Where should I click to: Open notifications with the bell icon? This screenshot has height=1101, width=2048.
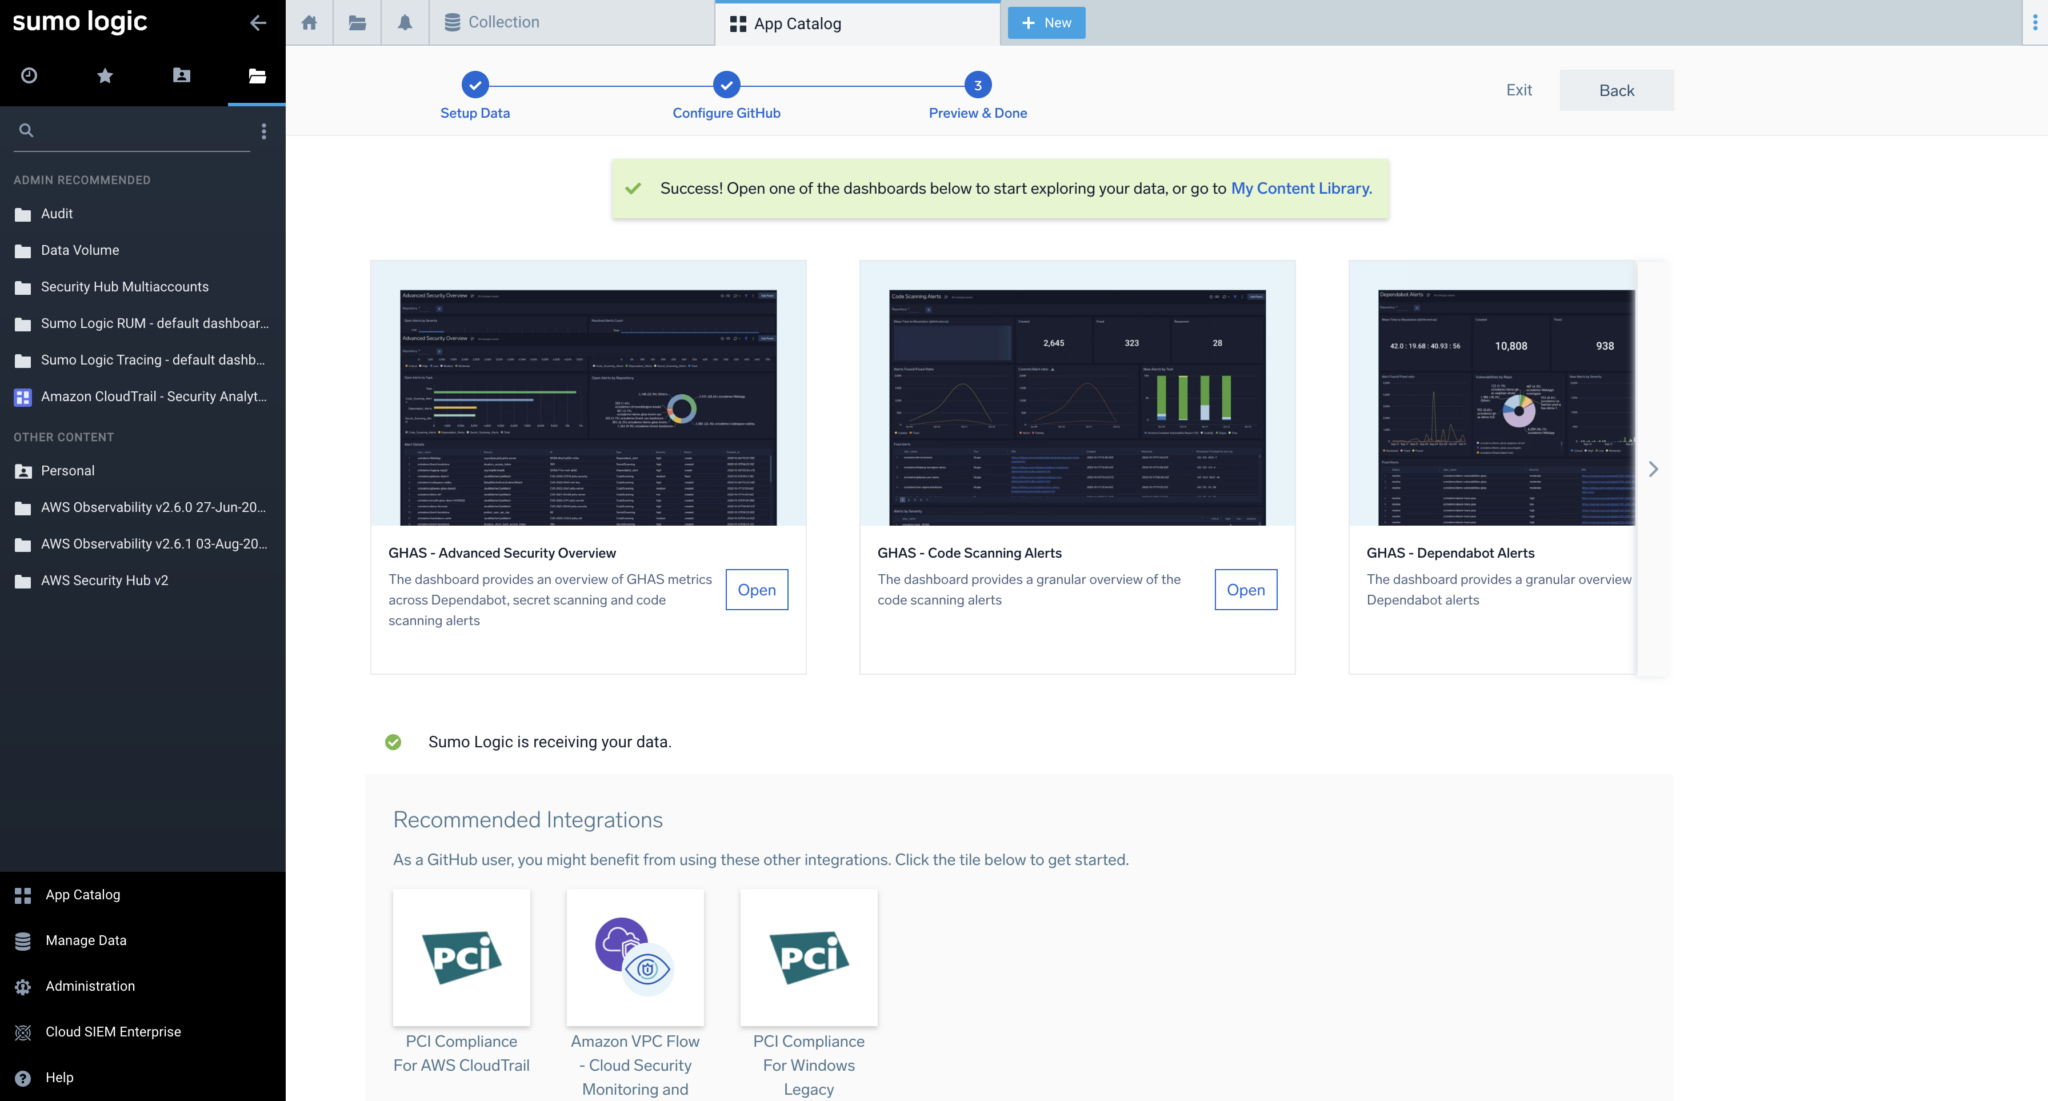pos(404,22)
